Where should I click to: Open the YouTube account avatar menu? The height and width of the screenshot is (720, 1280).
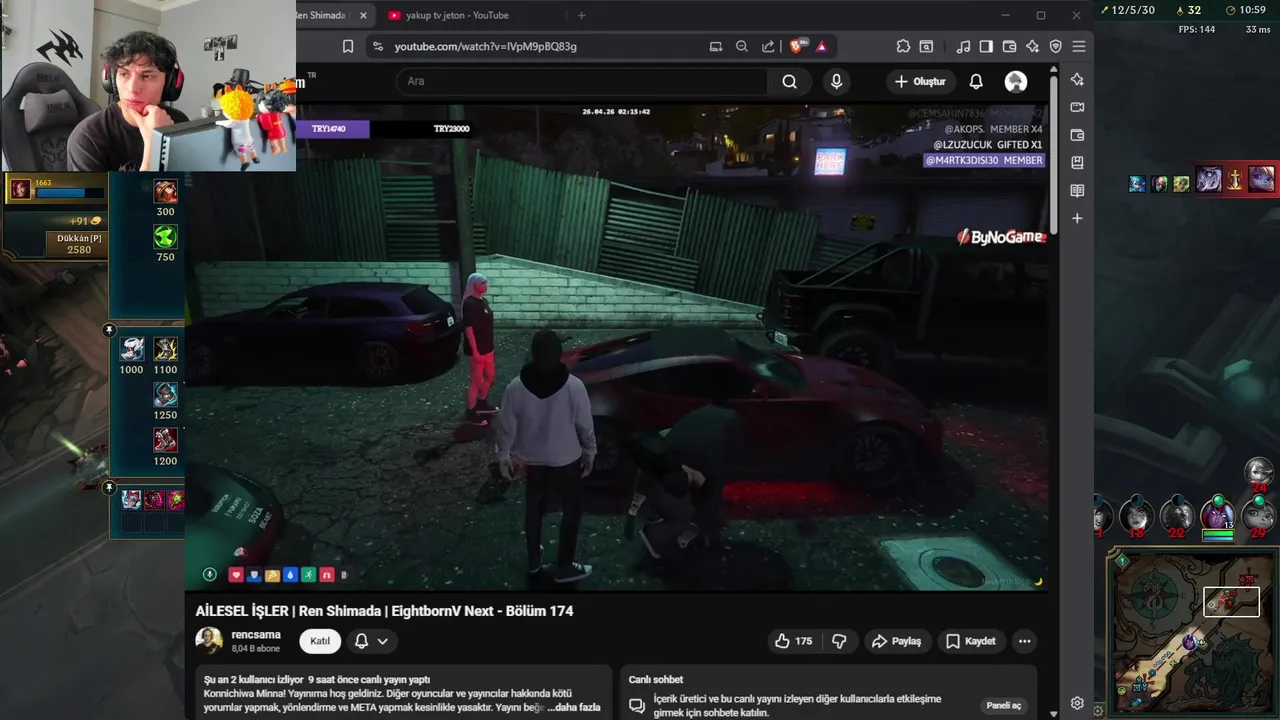(x=1015, y=81)
